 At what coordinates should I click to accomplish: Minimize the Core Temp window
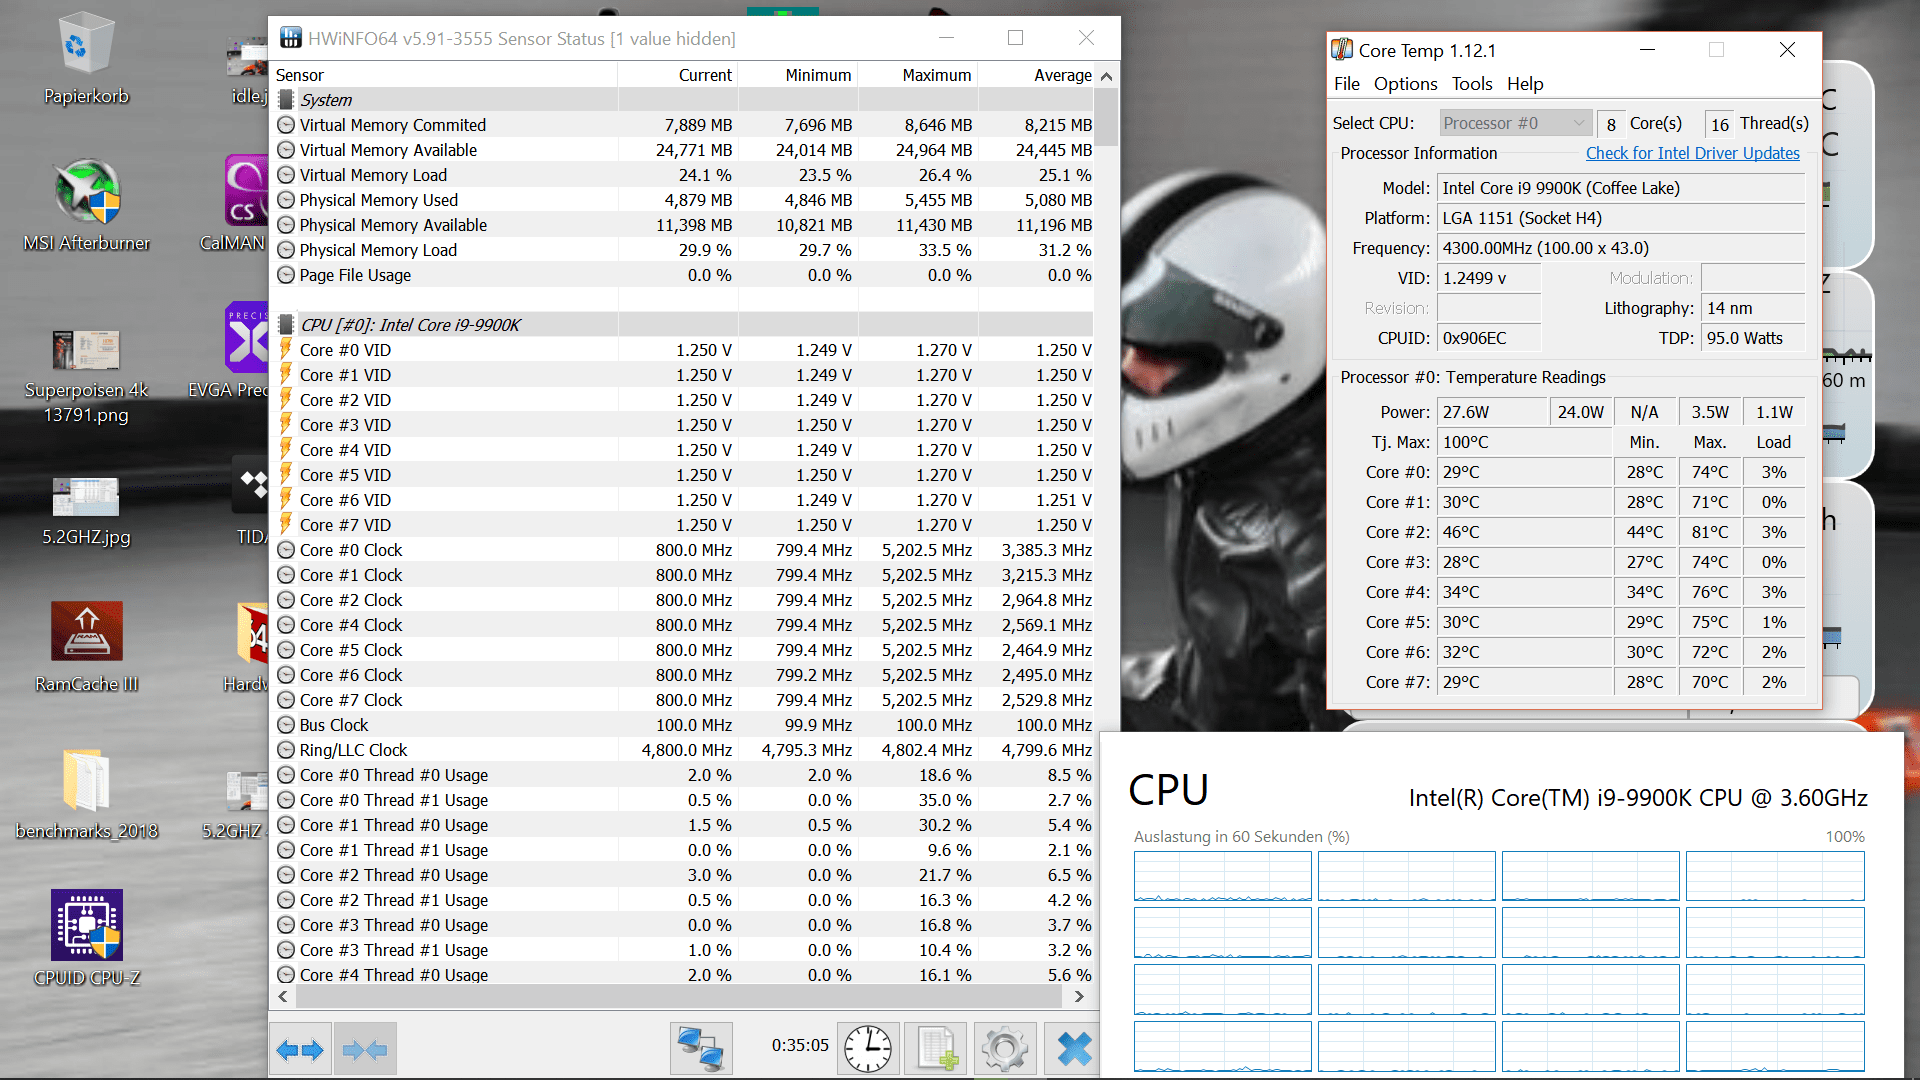click(x=1647, y=49)
